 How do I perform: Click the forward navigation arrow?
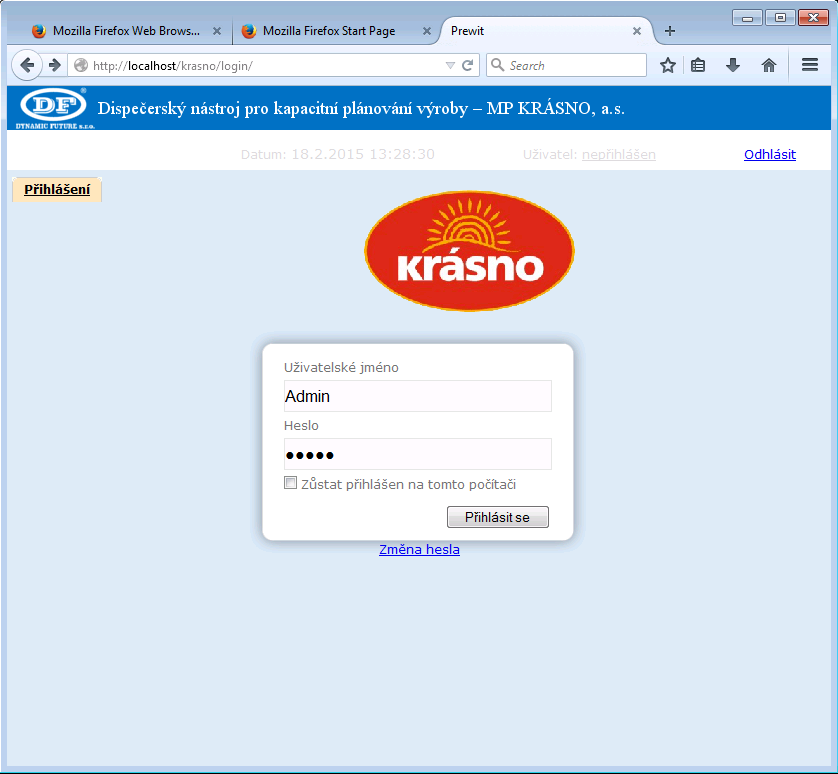55,65
